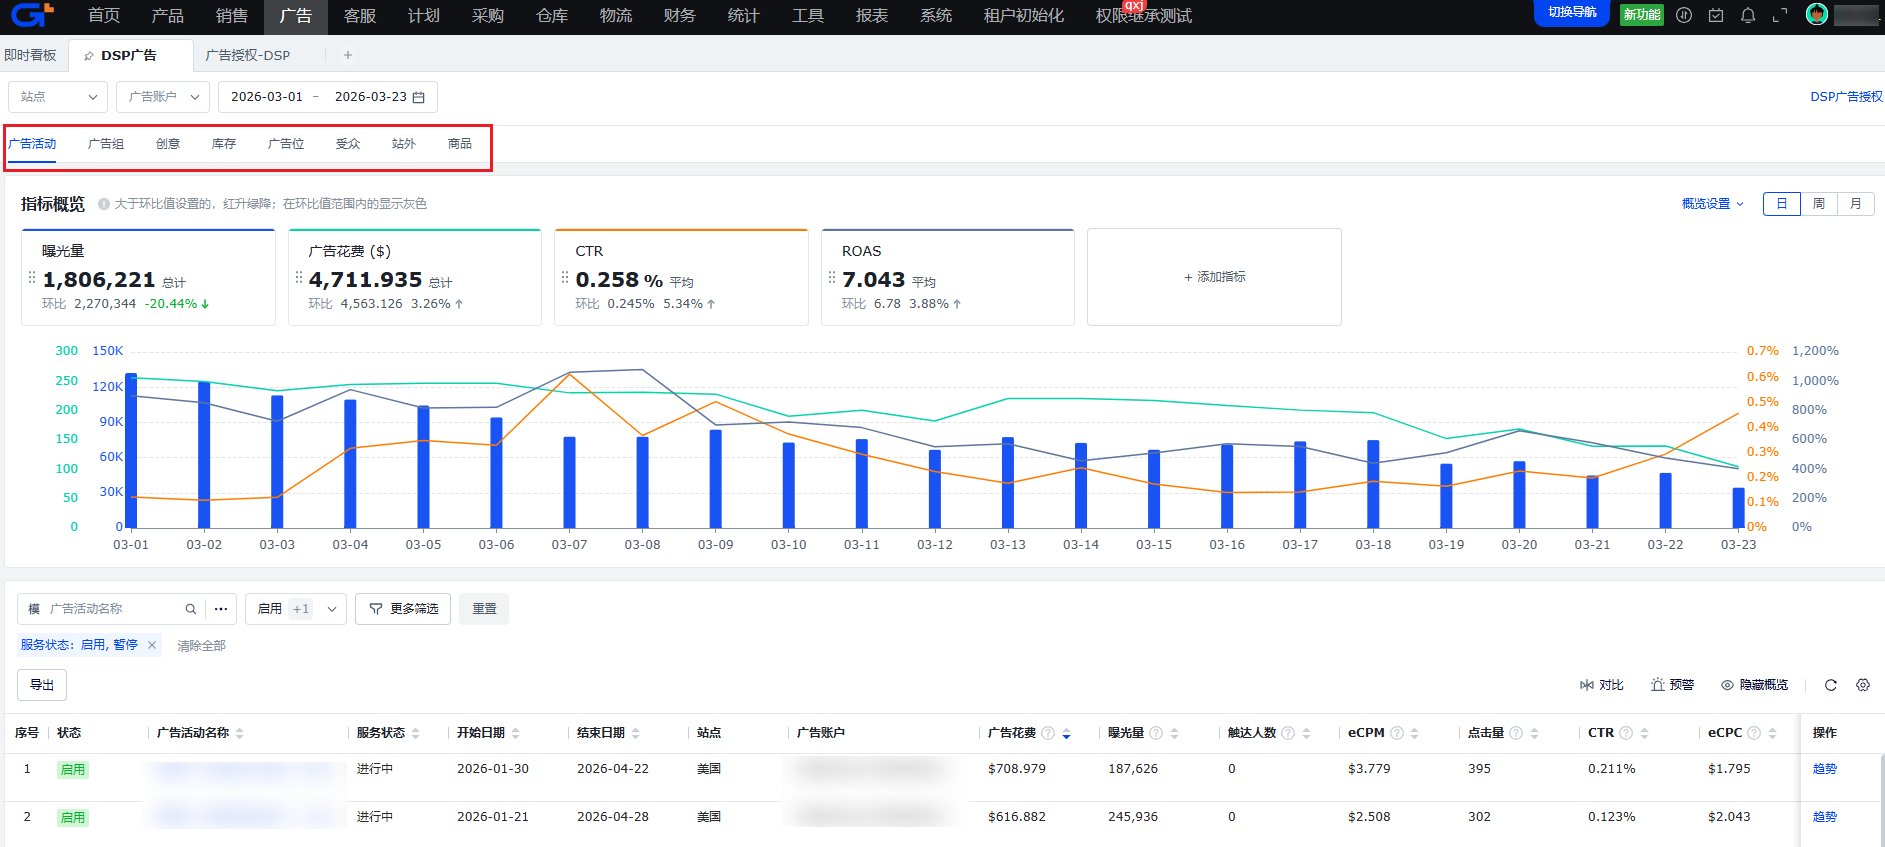Switch chart granularity to 周 (week)
This screenshot has height=847, width=1885.
pyautogui.click(x=1819, y=204)
